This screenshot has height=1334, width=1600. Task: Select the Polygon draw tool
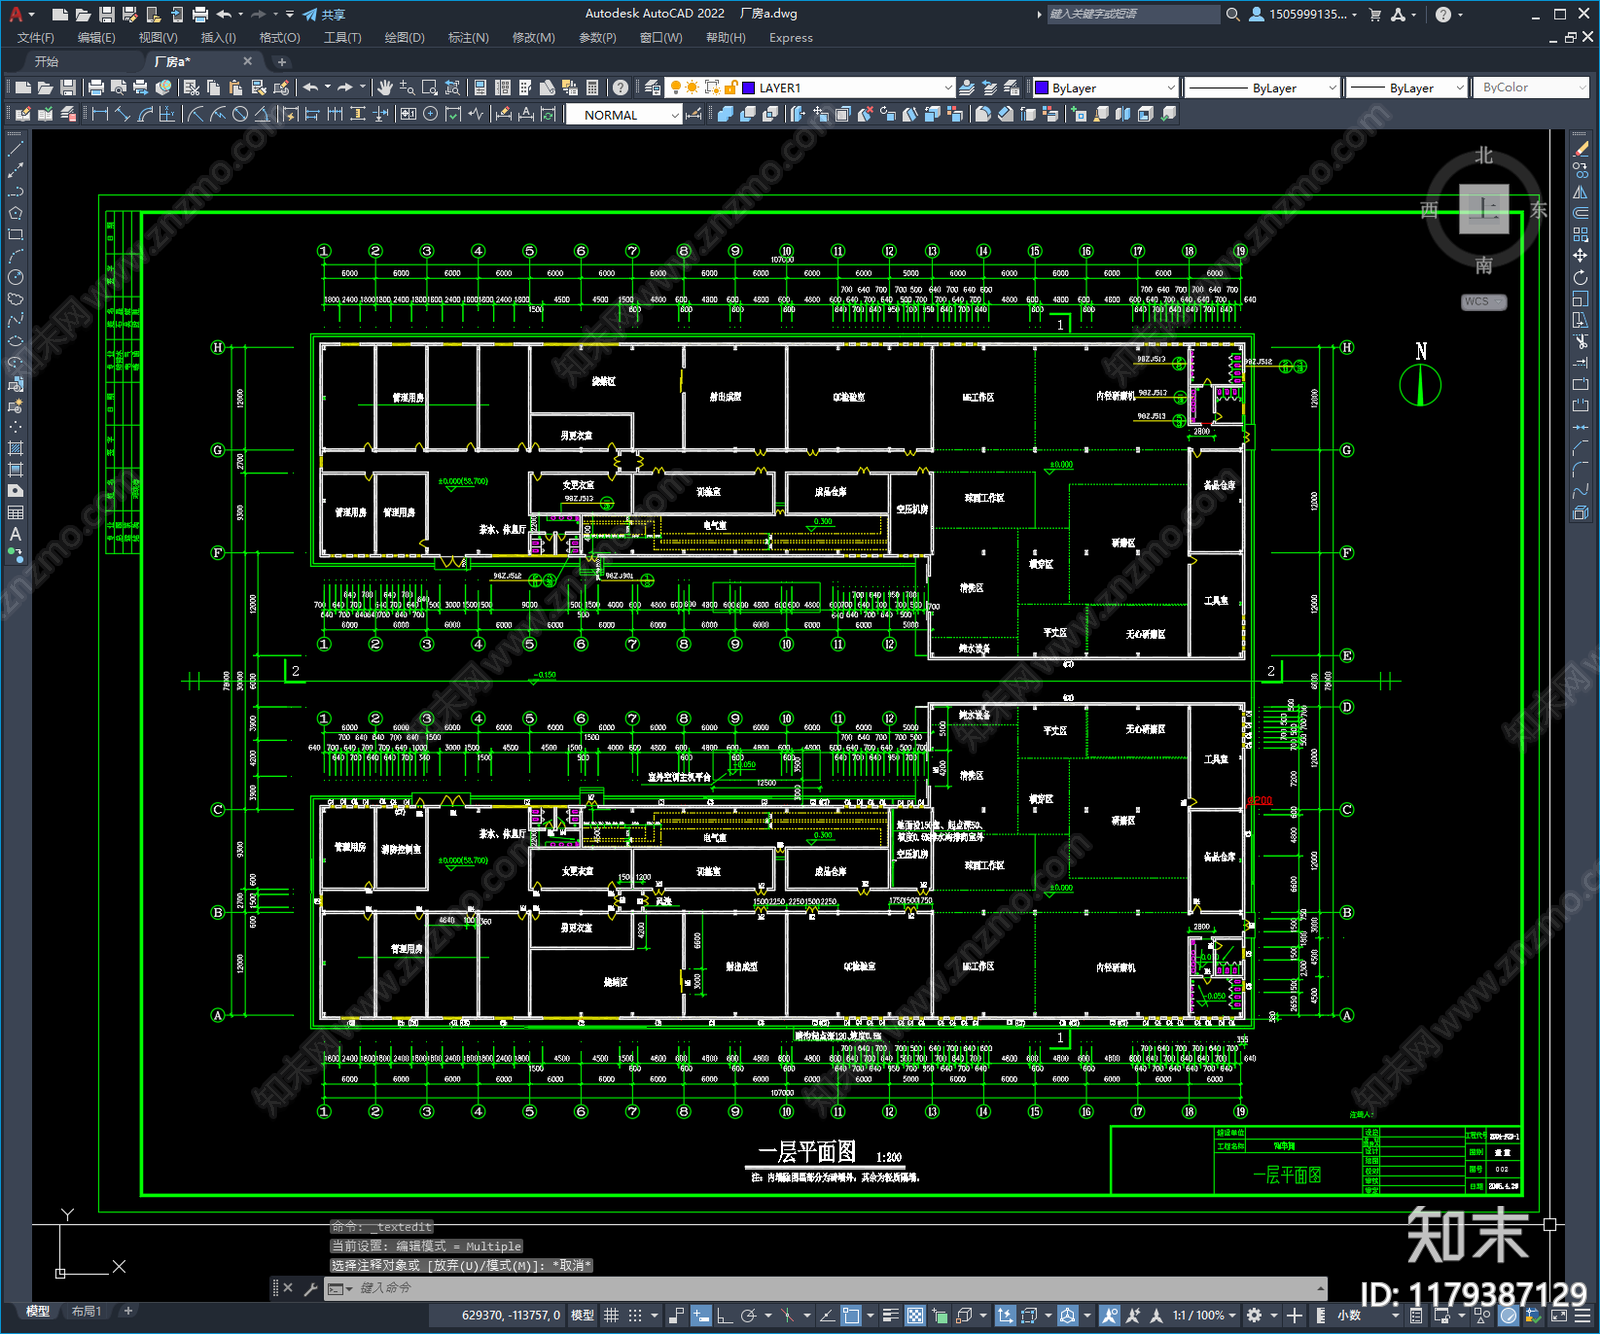pos(15,213)
